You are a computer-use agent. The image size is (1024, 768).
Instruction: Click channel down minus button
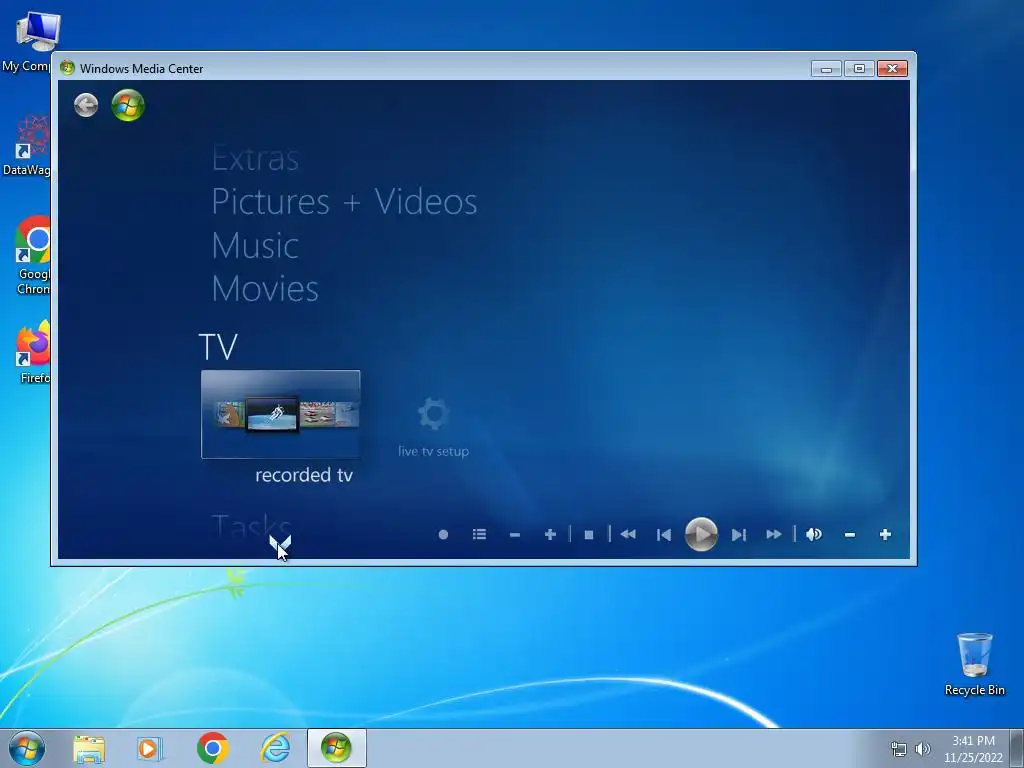[515, 535]
